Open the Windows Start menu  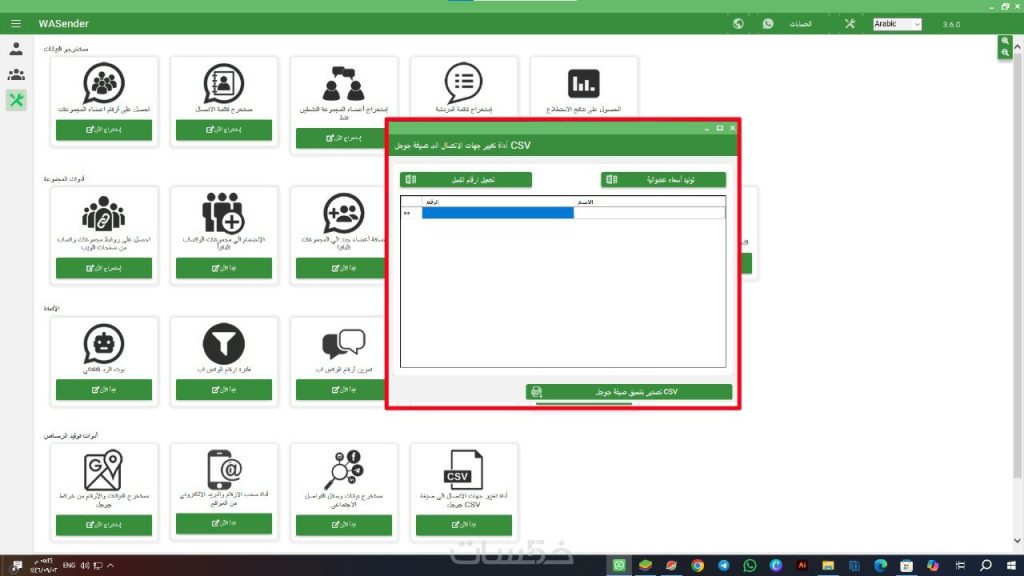click(1012, 566)
